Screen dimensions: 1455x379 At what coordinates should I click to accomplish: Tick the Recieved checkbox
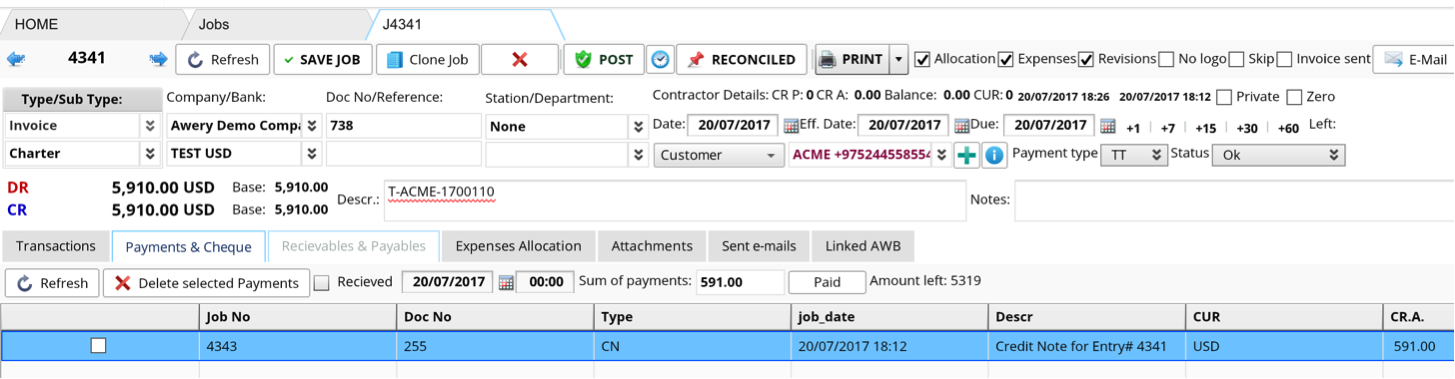pos(321,283)
